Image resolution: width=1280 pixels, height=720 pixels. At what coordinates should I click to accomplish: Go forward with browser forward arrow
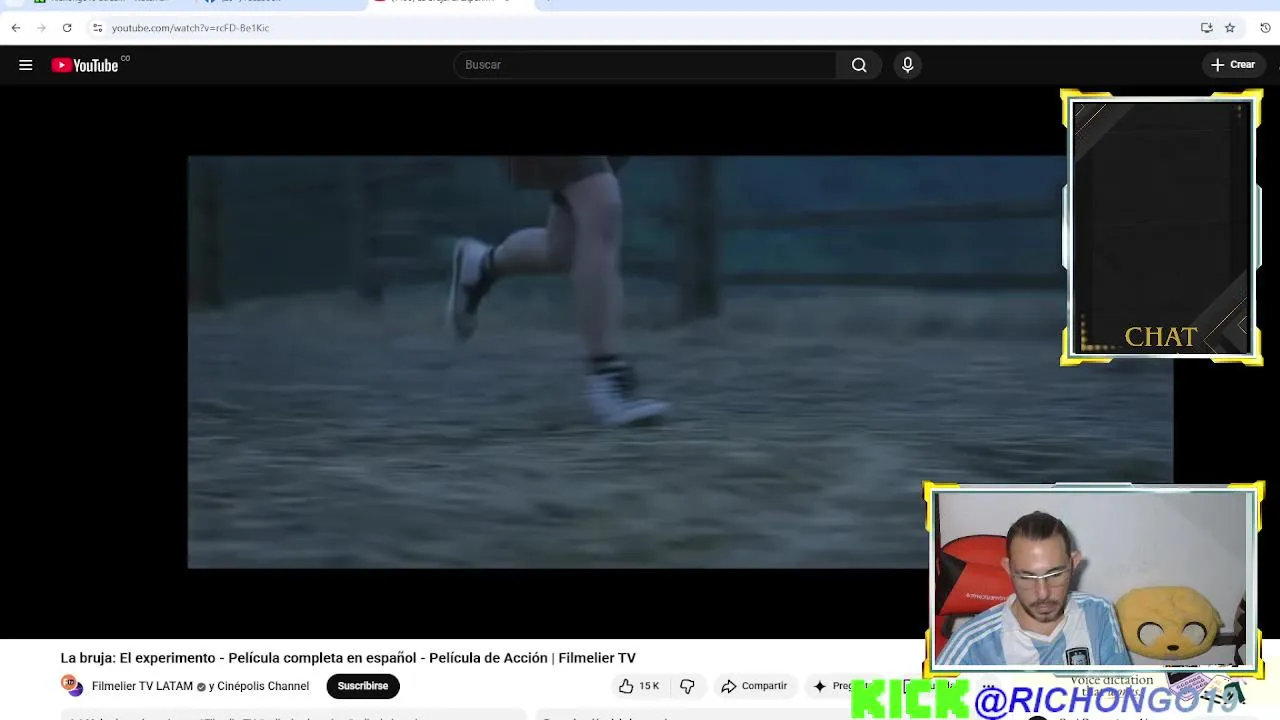(x=41, y=28)
